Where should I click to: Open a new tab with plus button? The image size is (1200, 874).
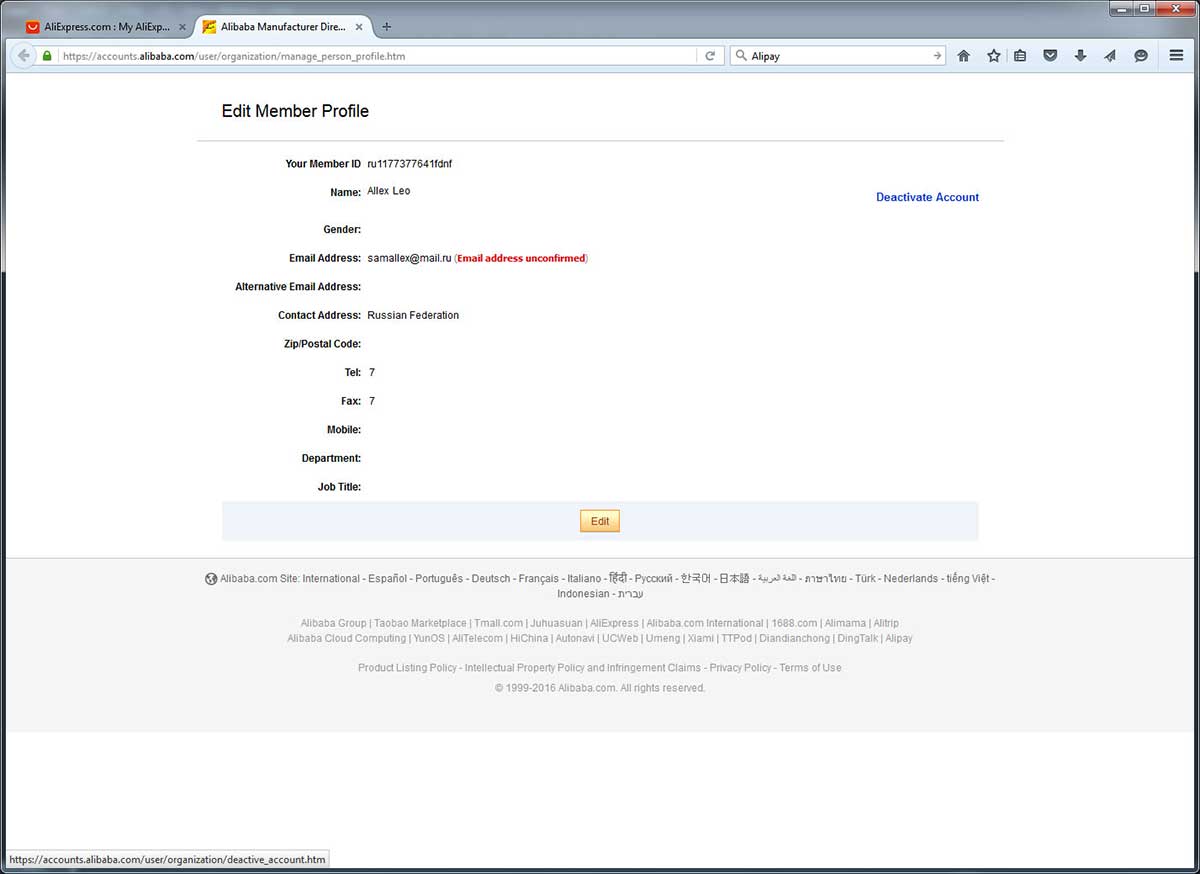[387, 27]
